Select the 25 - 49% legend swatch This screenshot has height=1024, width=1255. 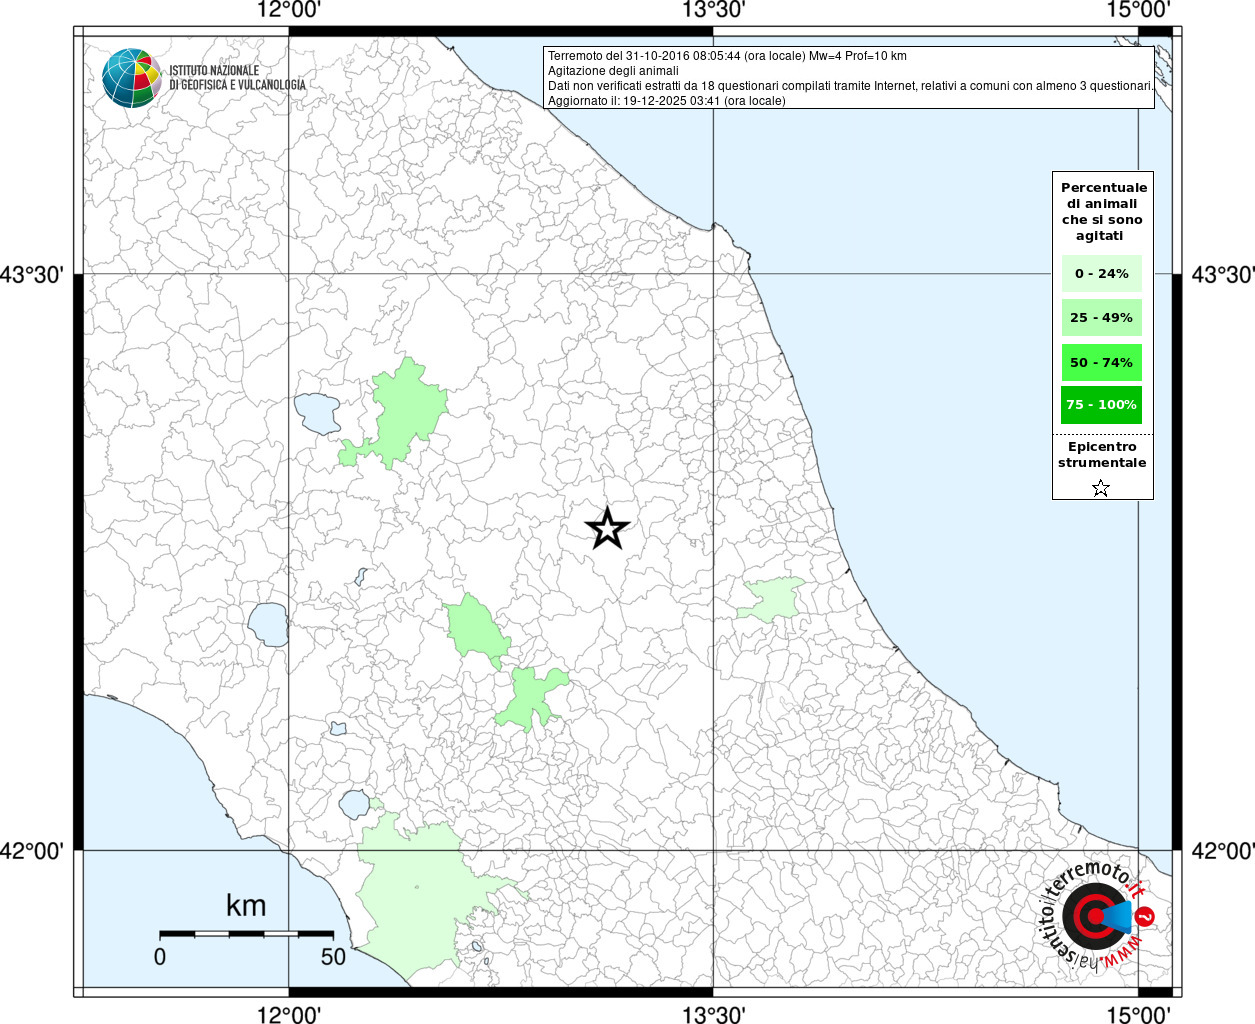tap(1101, 318)
